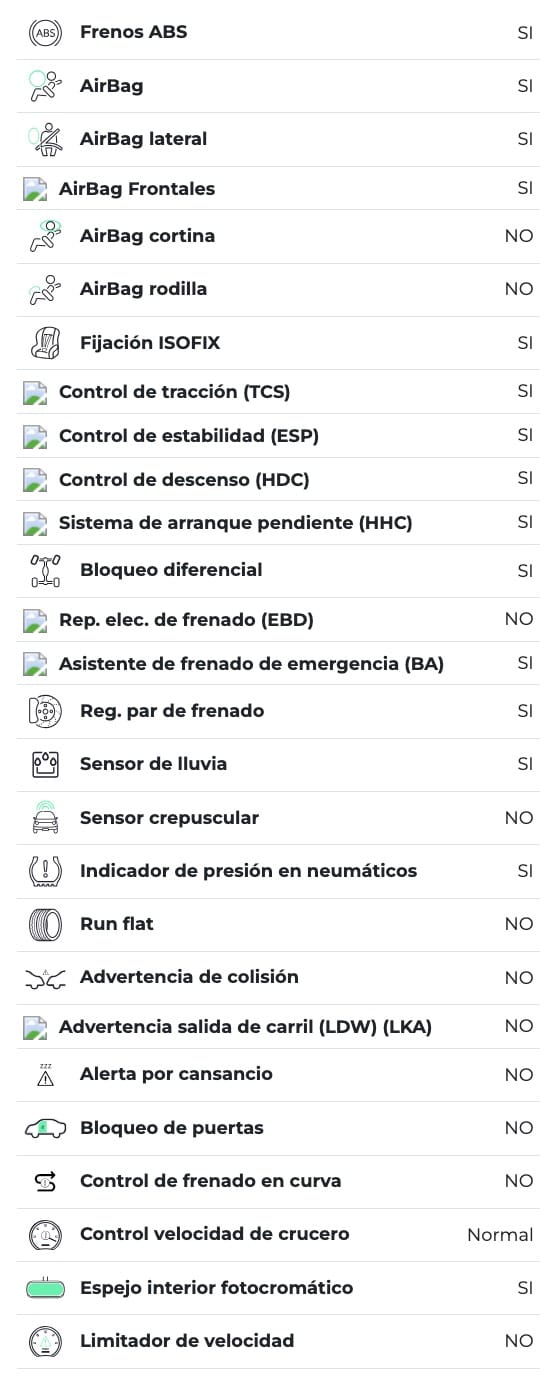Click the Limitador de velocidad gauge icon
The height and width of the screenshot is (1384, 556).
(x=45, y=1341)
